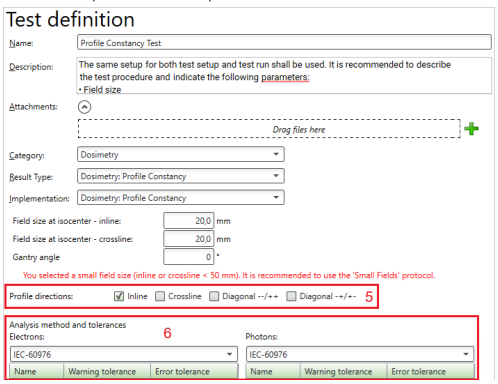Screen dimensions: 498x384
Task: Collapse the Attachments section chevron
Action: (85, 107)
